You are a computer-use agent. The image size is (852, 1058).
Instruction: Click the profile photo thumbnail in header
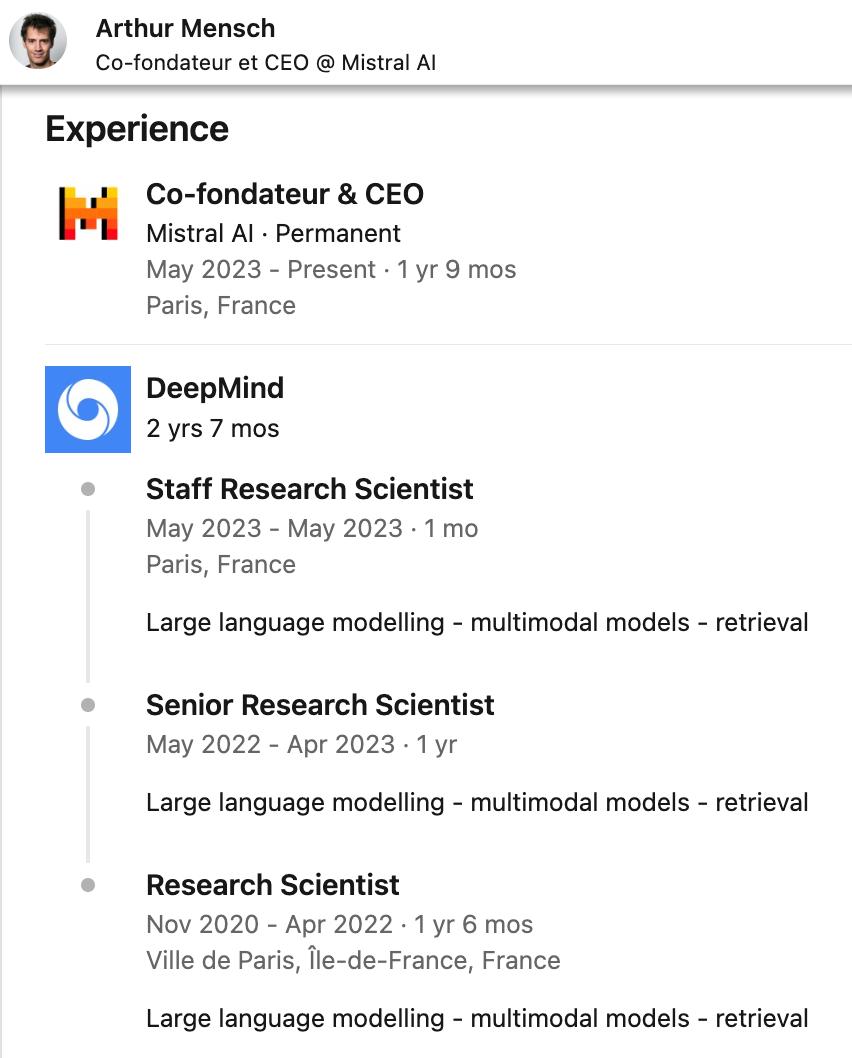click(x=38, y=42)
